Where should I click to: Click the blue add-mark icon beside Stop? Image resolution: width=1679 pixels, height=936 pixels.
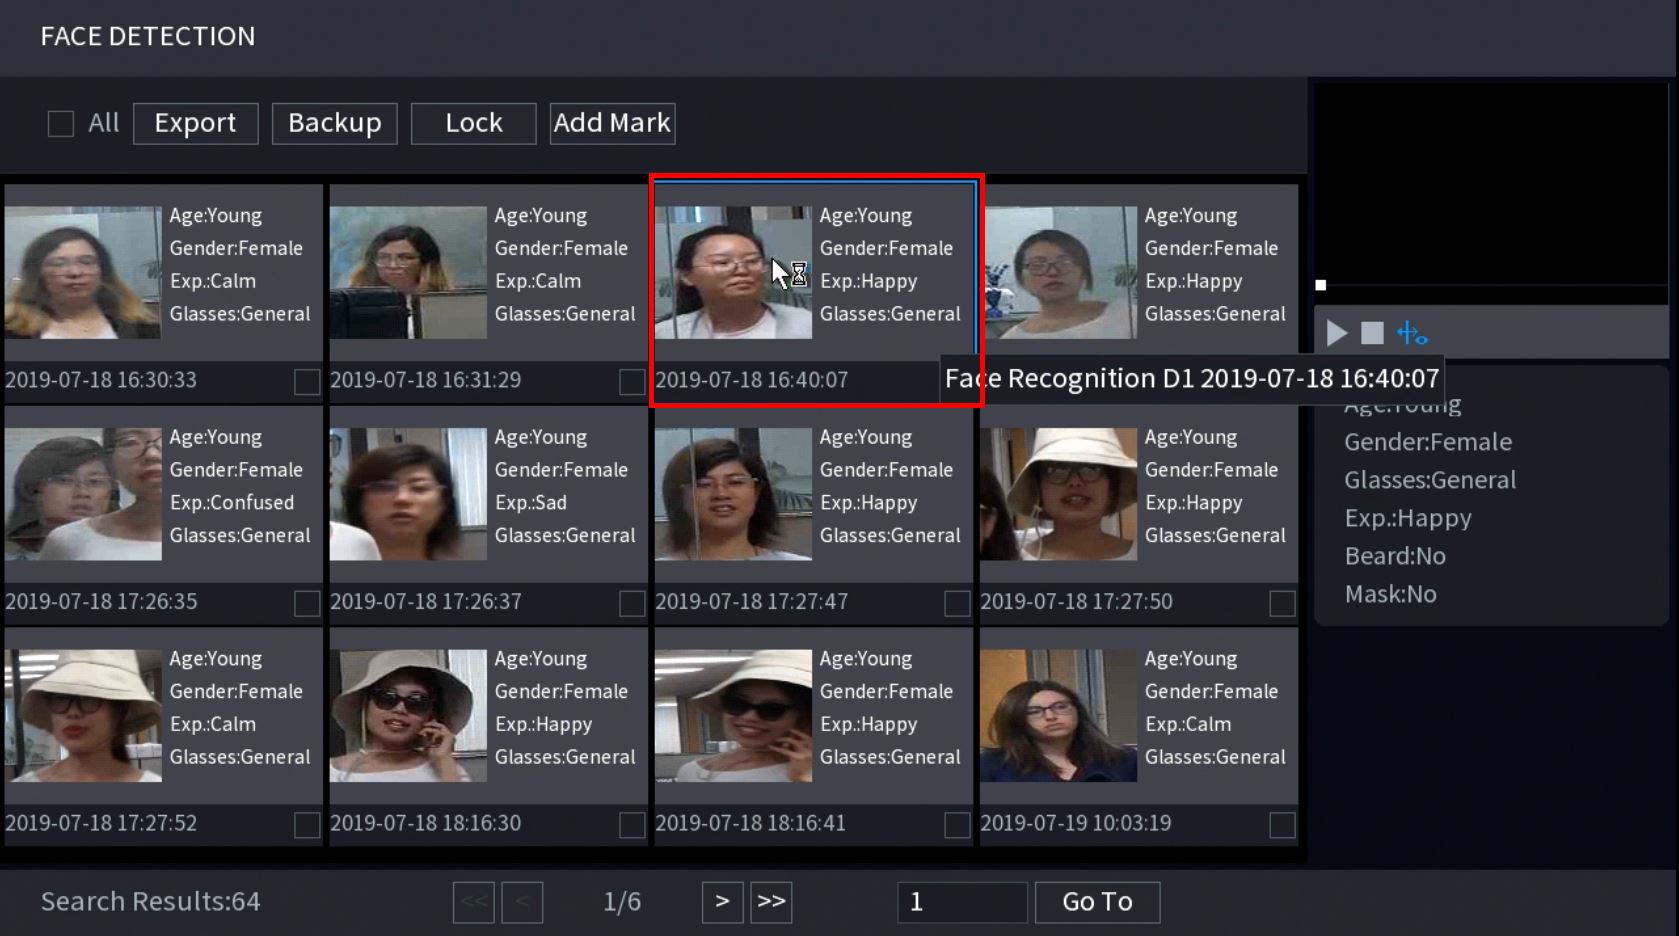click(x=1411, y=333)
